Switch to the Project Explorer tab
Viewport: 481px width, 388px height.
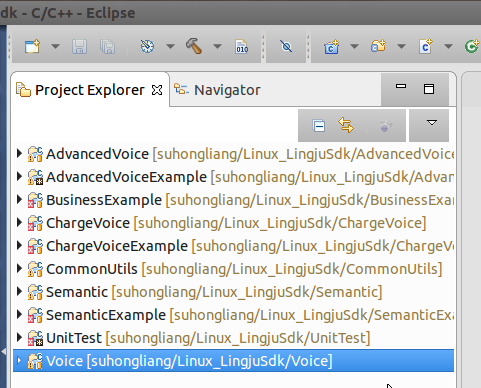(90, 90)
